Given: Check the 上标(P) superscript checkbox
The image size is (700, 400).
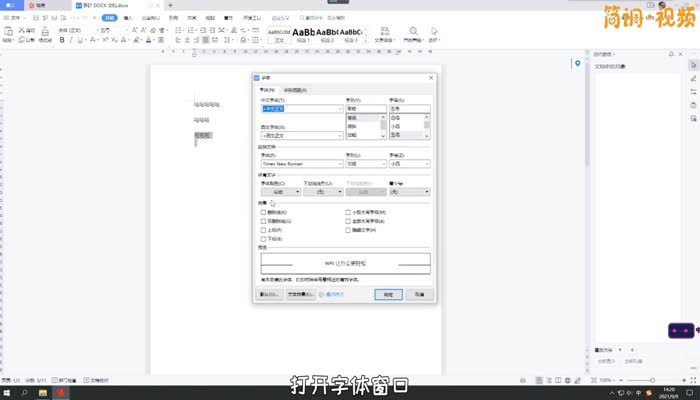Looking at the screenshot, I should click(263, 230).
